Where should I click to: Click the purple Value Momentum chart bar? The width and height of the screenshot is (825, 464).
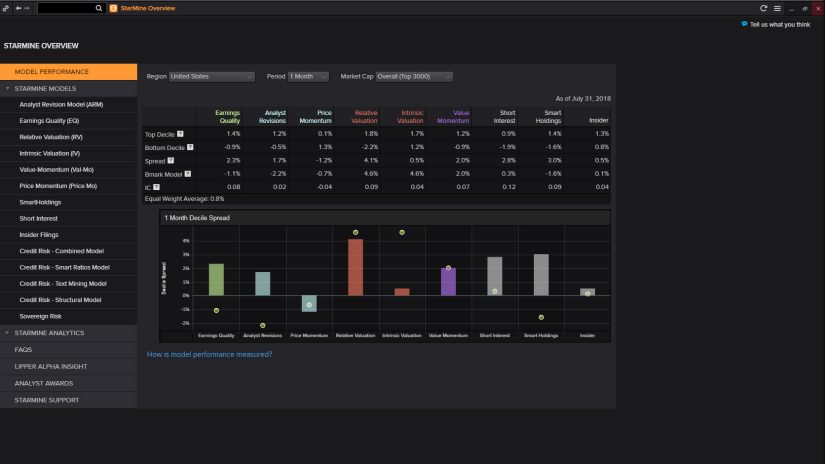[448, 282]
